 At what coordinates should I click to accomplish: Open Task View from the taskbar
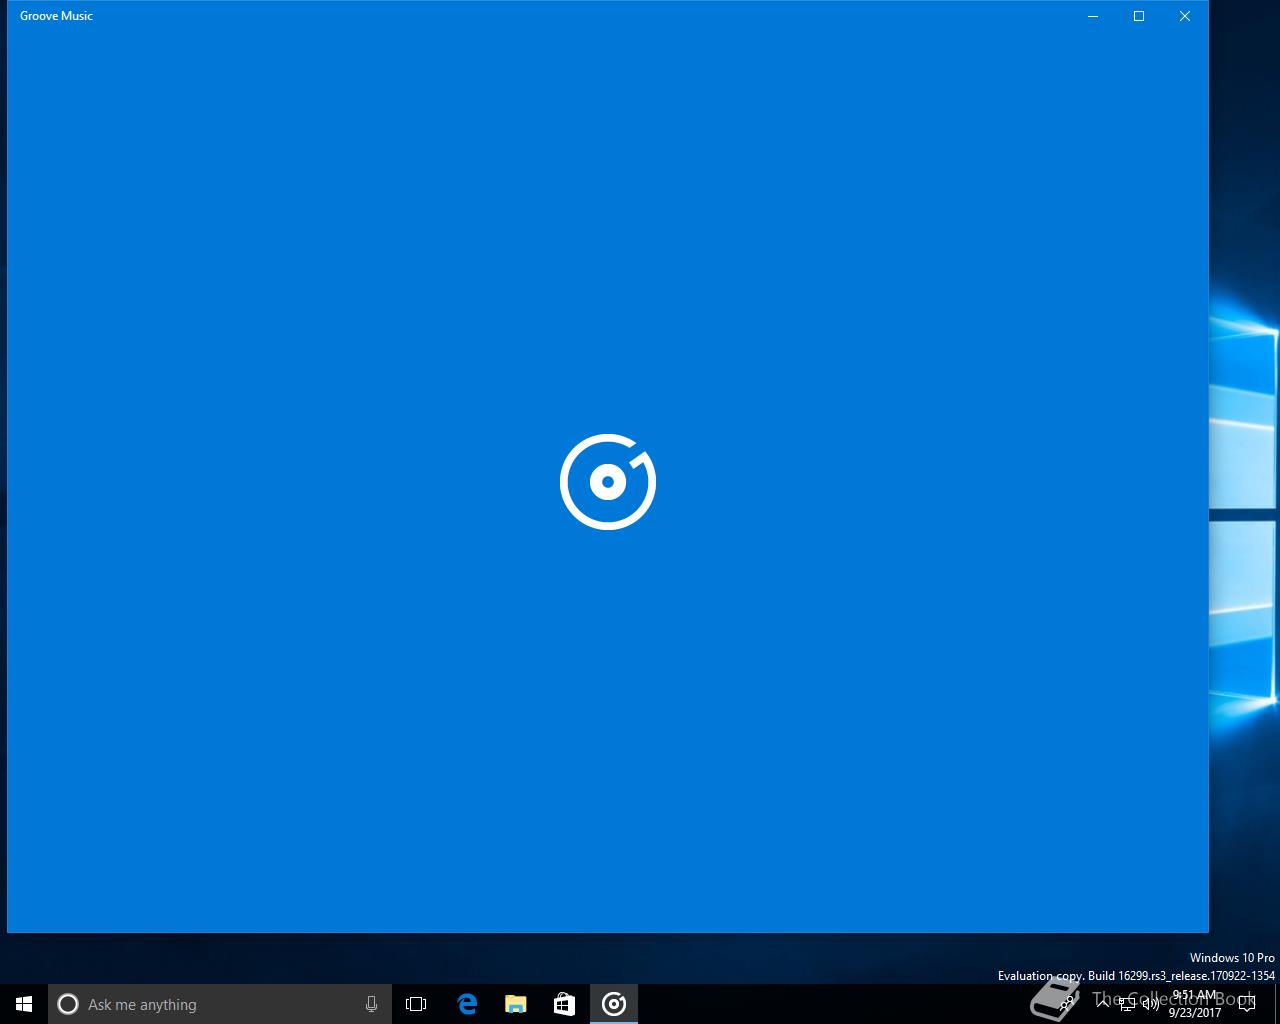click(x=416, y=1004)
